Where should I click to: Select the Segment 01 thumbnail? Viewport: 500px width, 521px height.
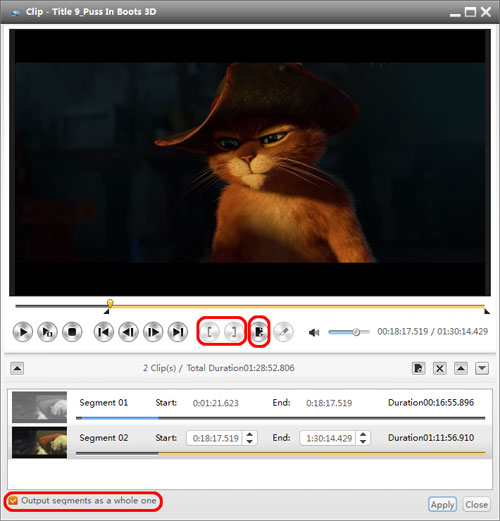point(39,407)
